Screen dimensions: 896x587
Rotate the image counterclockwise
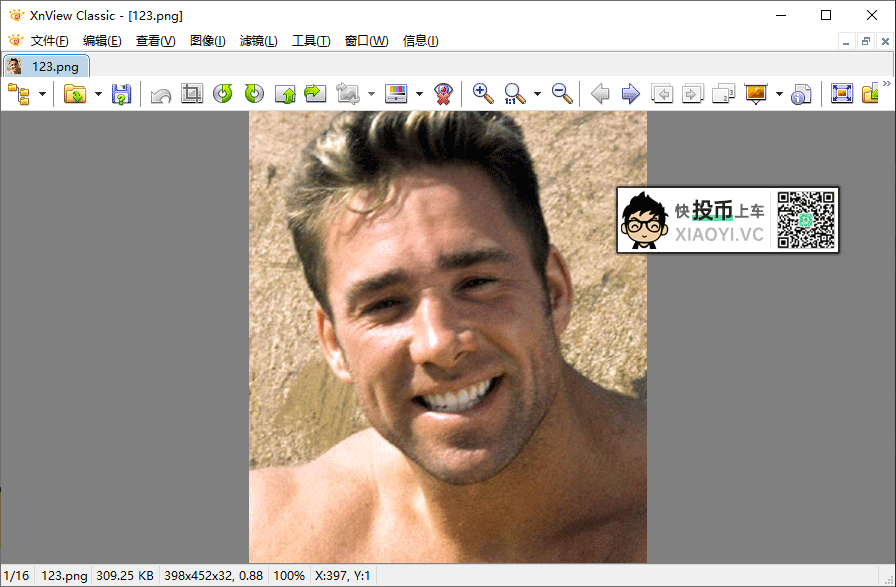click(222, 93)
